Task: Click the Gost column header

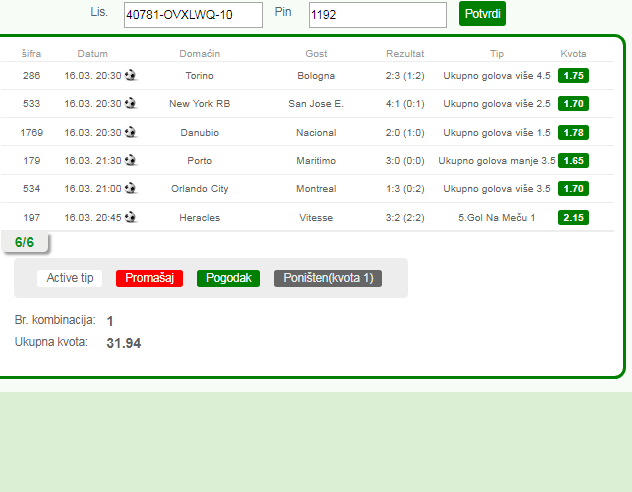Action: [316, 54]
